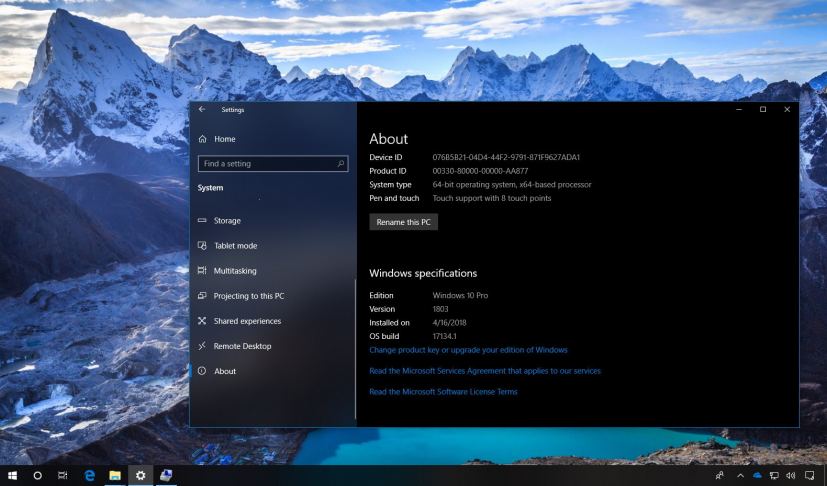Viewport: 827px width, 486px height.
Task: Click the Windows 10 Pro edition text
Action: [460, 296]
